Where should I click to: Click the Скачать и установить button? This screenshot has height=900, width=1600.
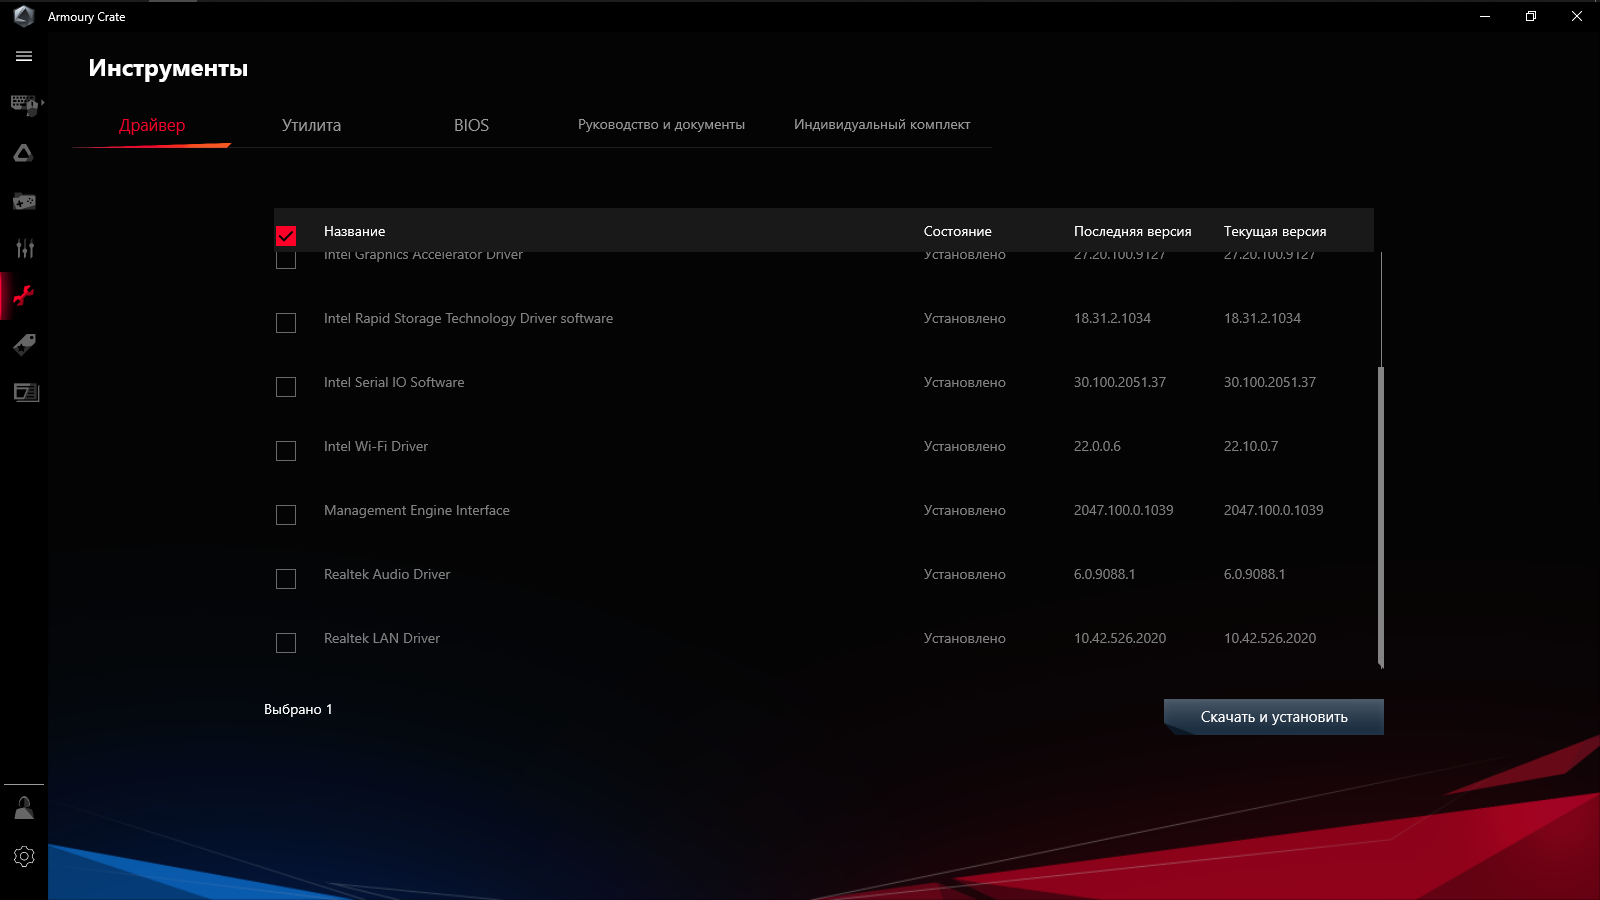[x=1274, y=717]
